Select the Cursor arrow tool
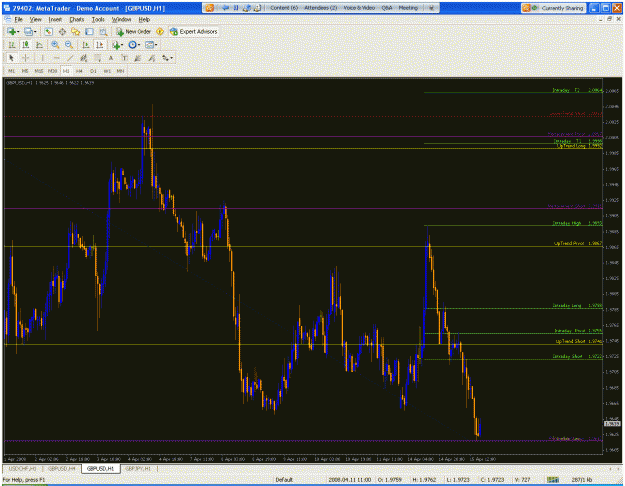Screen dimensions: 625x486 [12, 58]
